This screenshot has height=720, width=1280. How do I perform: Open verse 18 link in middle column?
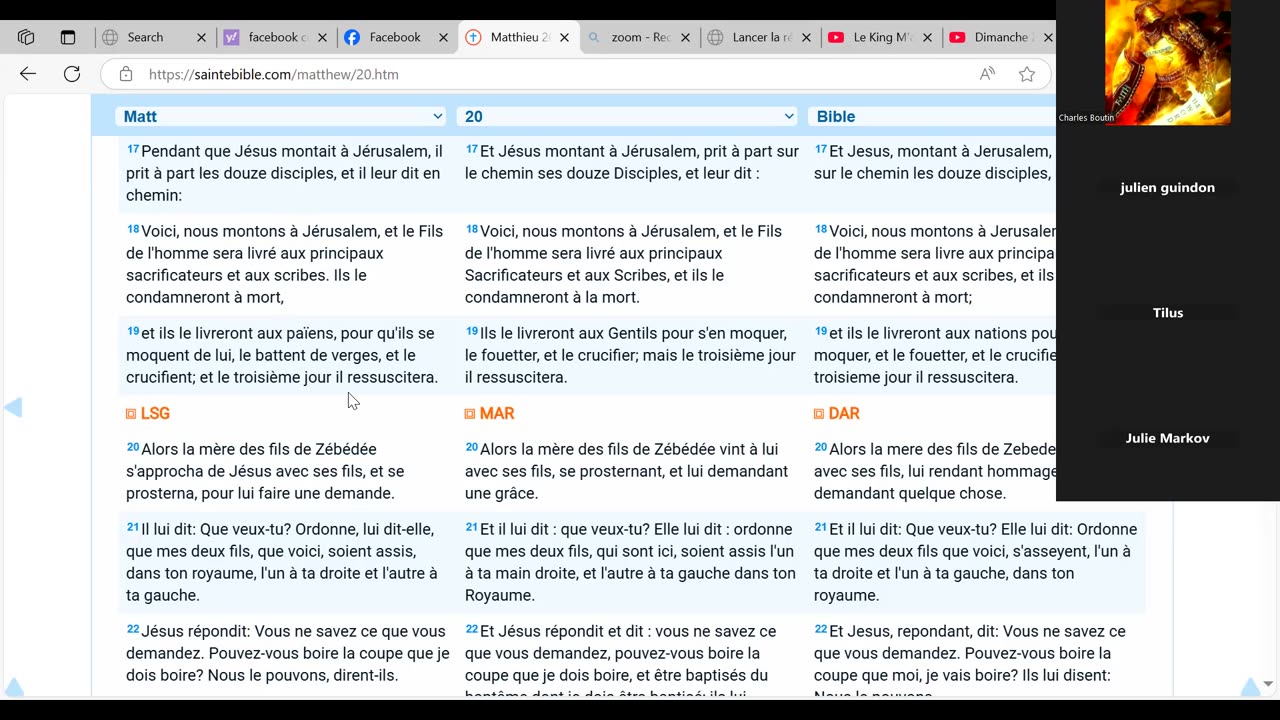tap(472, 229)
